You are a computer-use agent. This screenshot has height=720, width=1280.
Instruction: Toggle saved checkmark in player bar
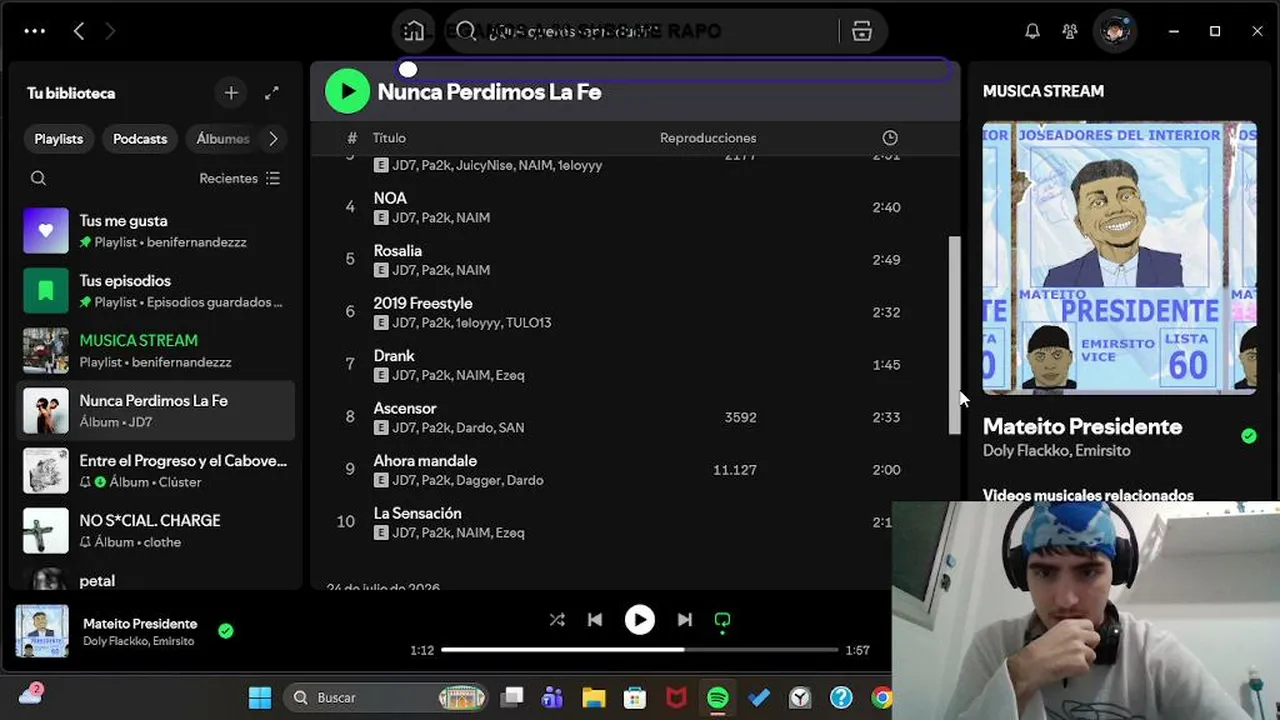226,631
